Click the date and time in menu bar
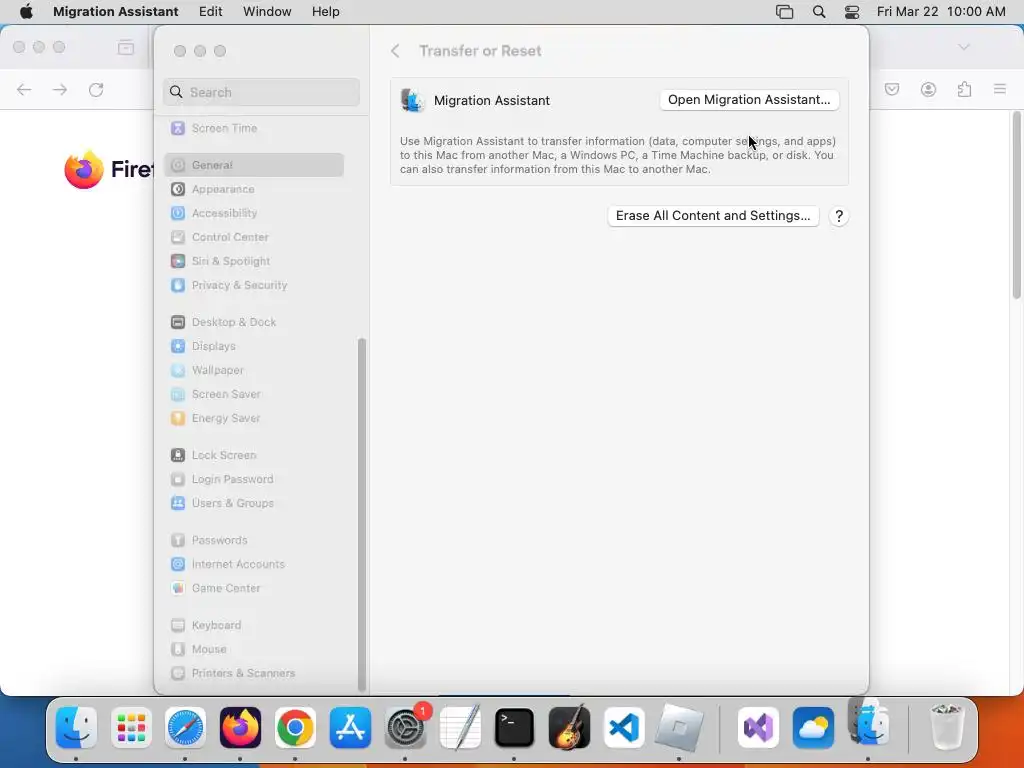The width and height of the screenshot is (1024, 768). click(x=941, y=12)
